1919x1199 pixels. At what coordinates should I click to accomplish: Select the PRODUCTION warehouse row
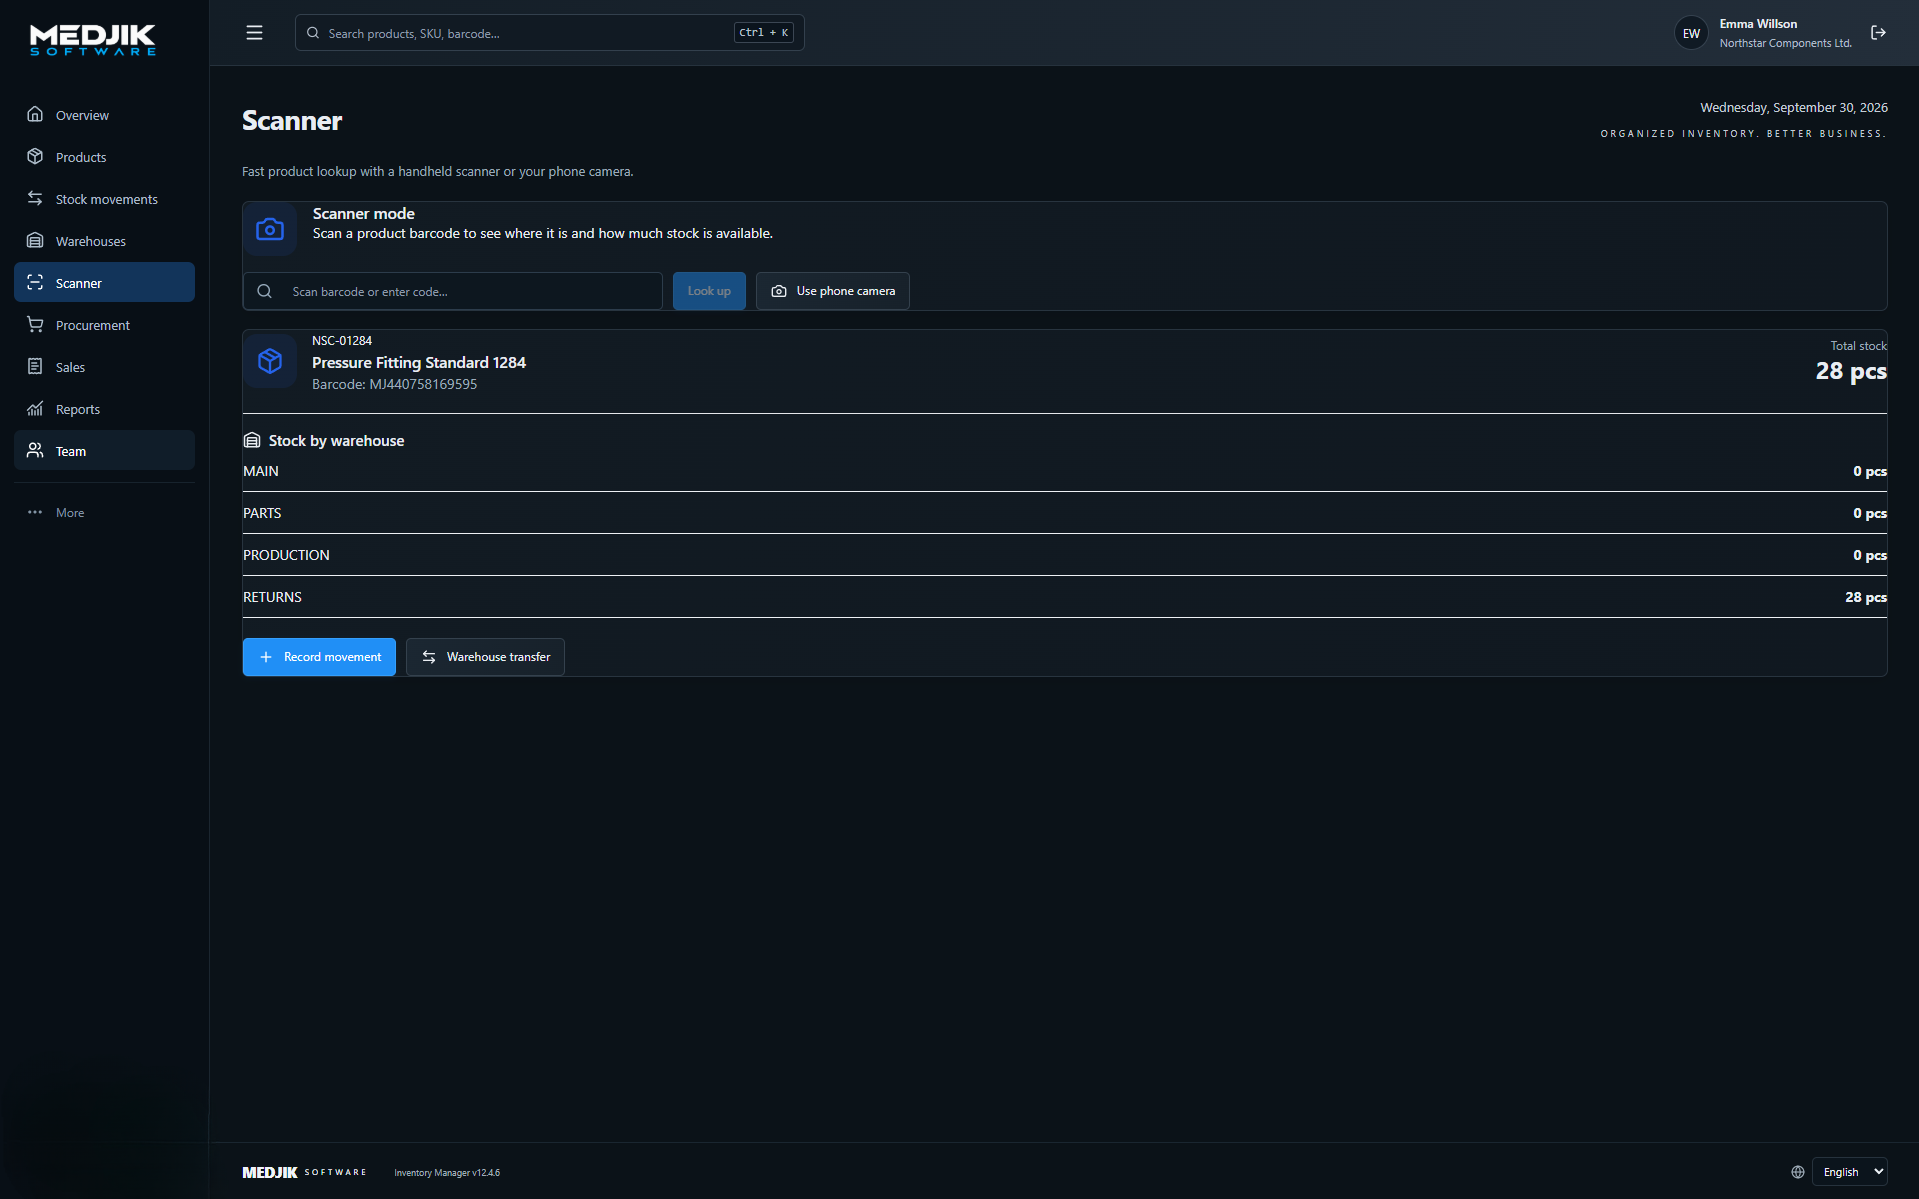tap(1064, 555)
